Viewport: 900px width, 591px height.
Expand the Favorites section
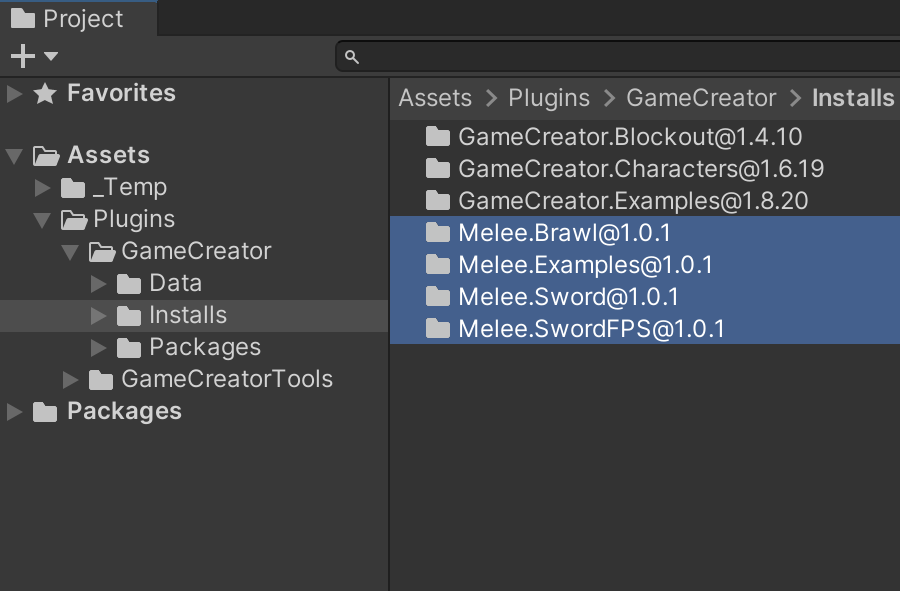pos(14,94)
